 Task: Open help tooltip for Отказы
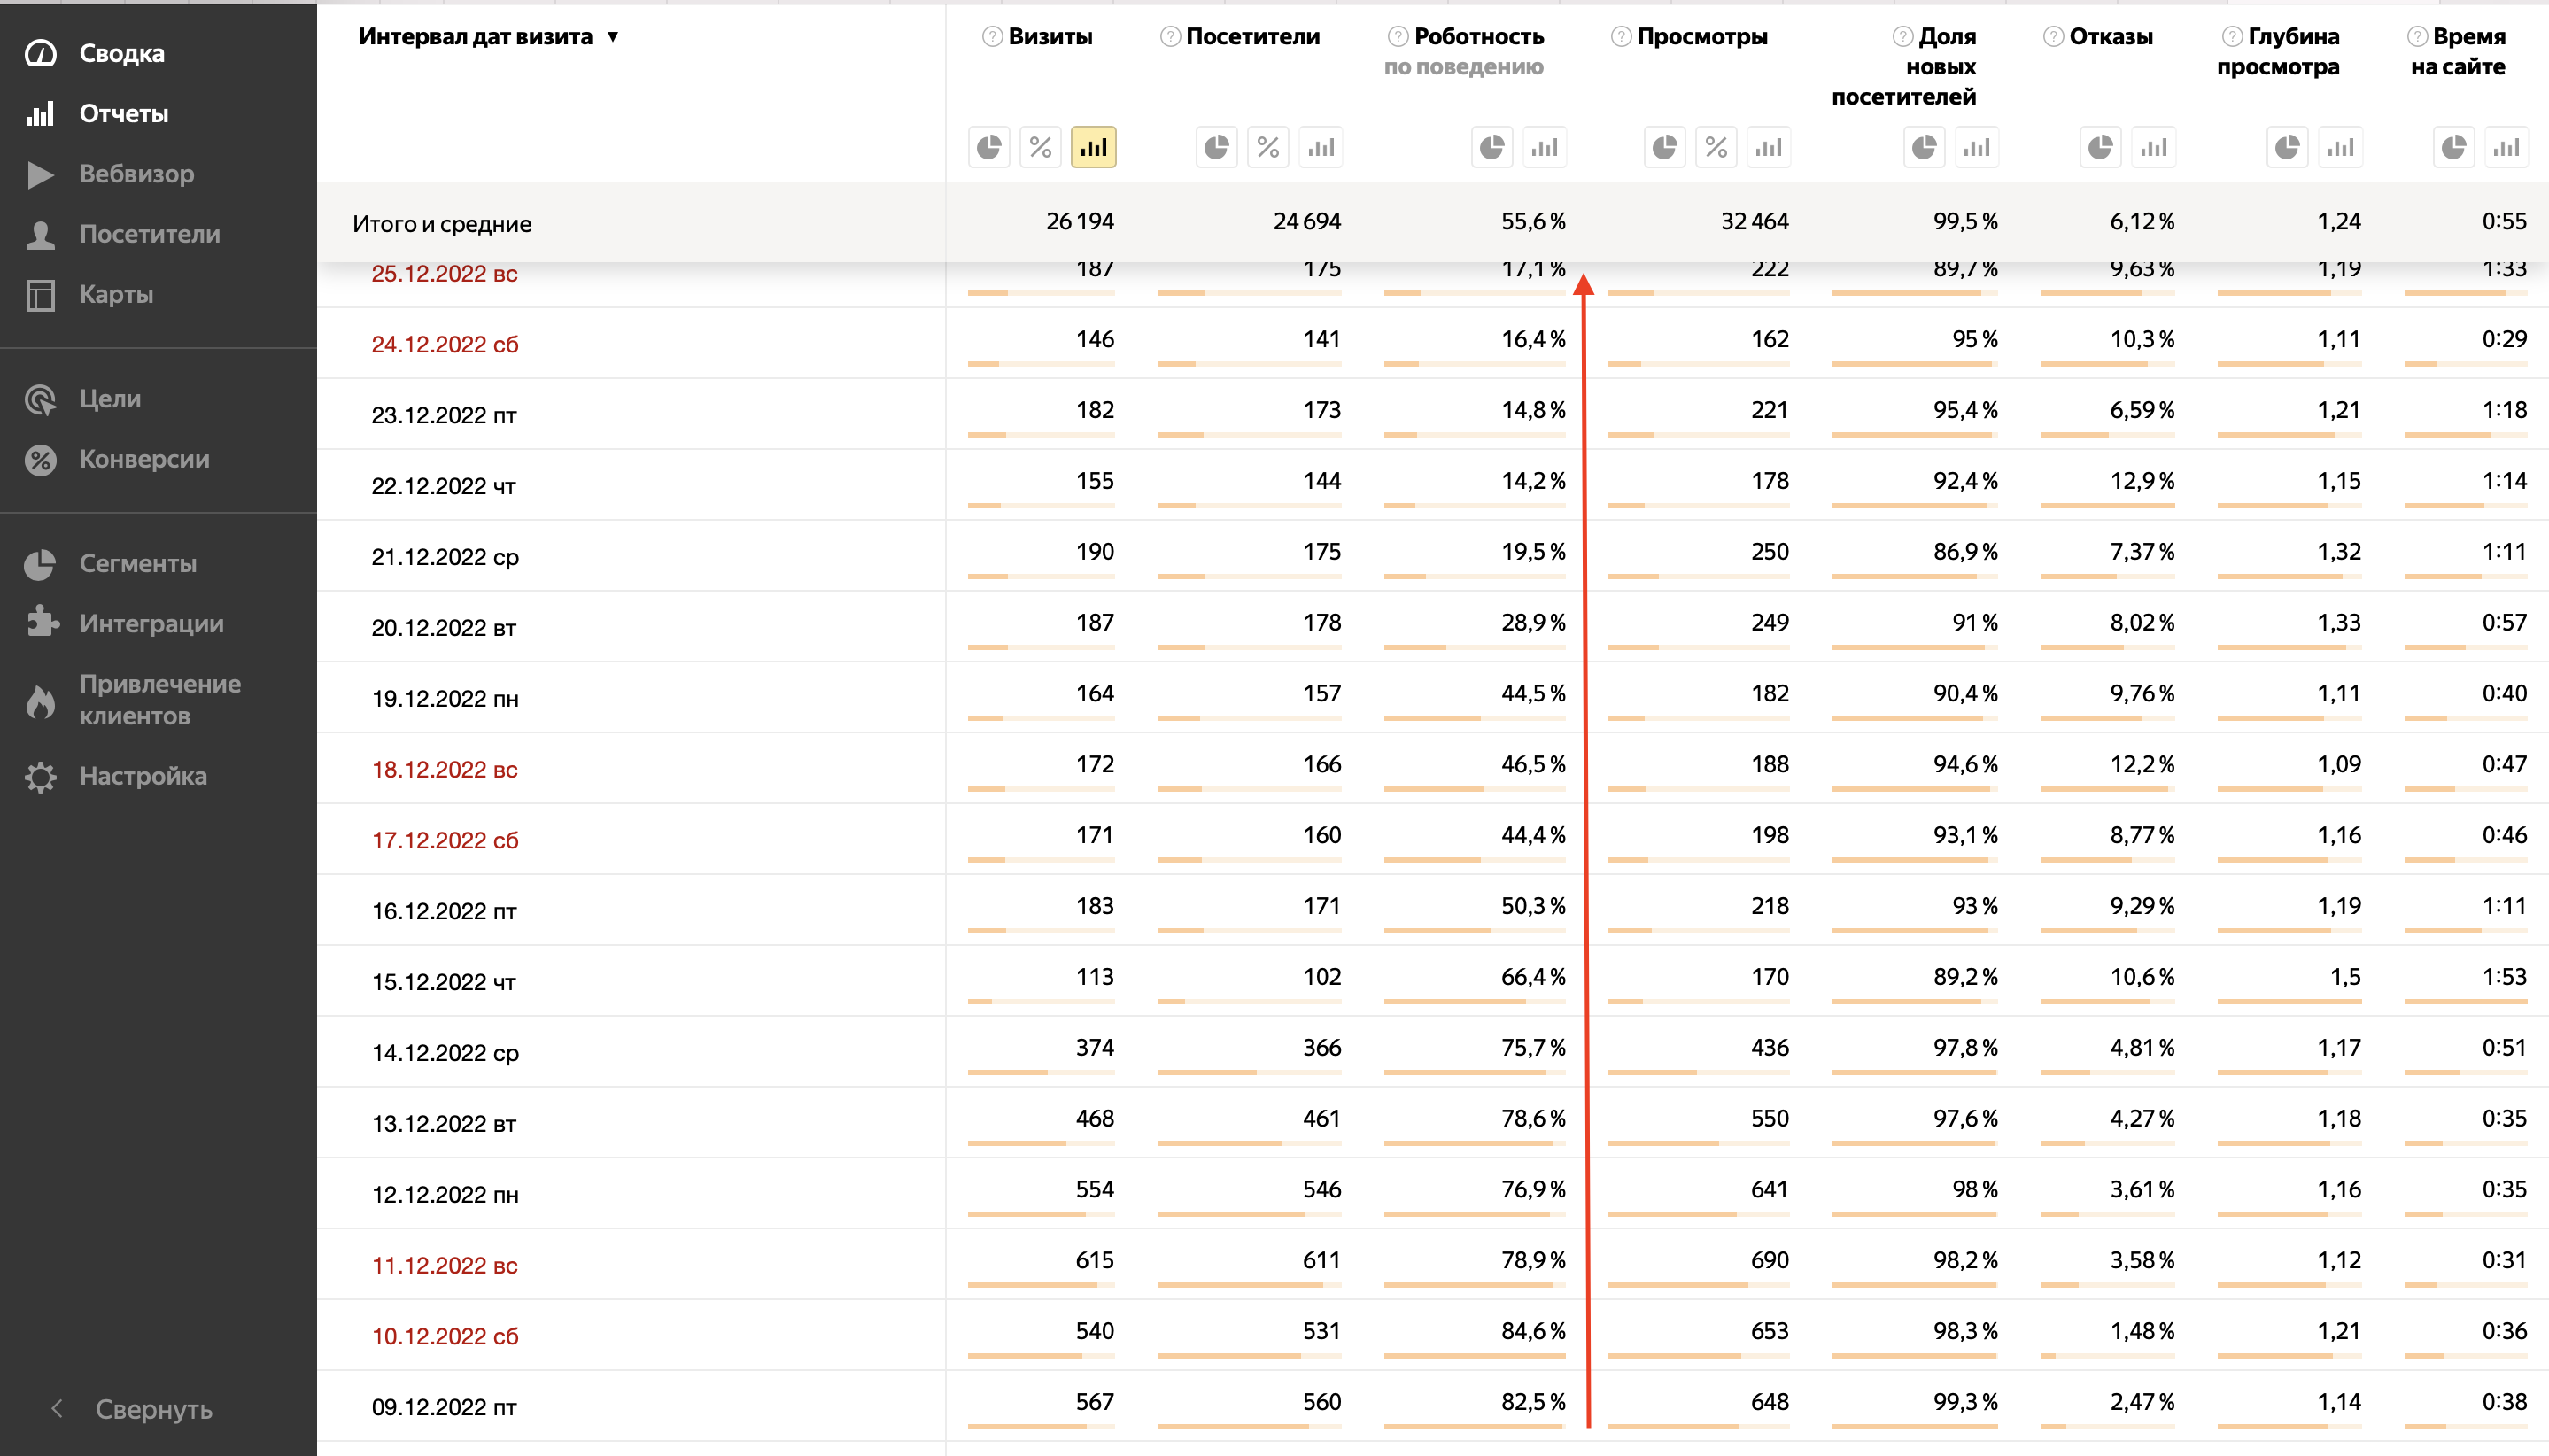(x=2053, y=37)
